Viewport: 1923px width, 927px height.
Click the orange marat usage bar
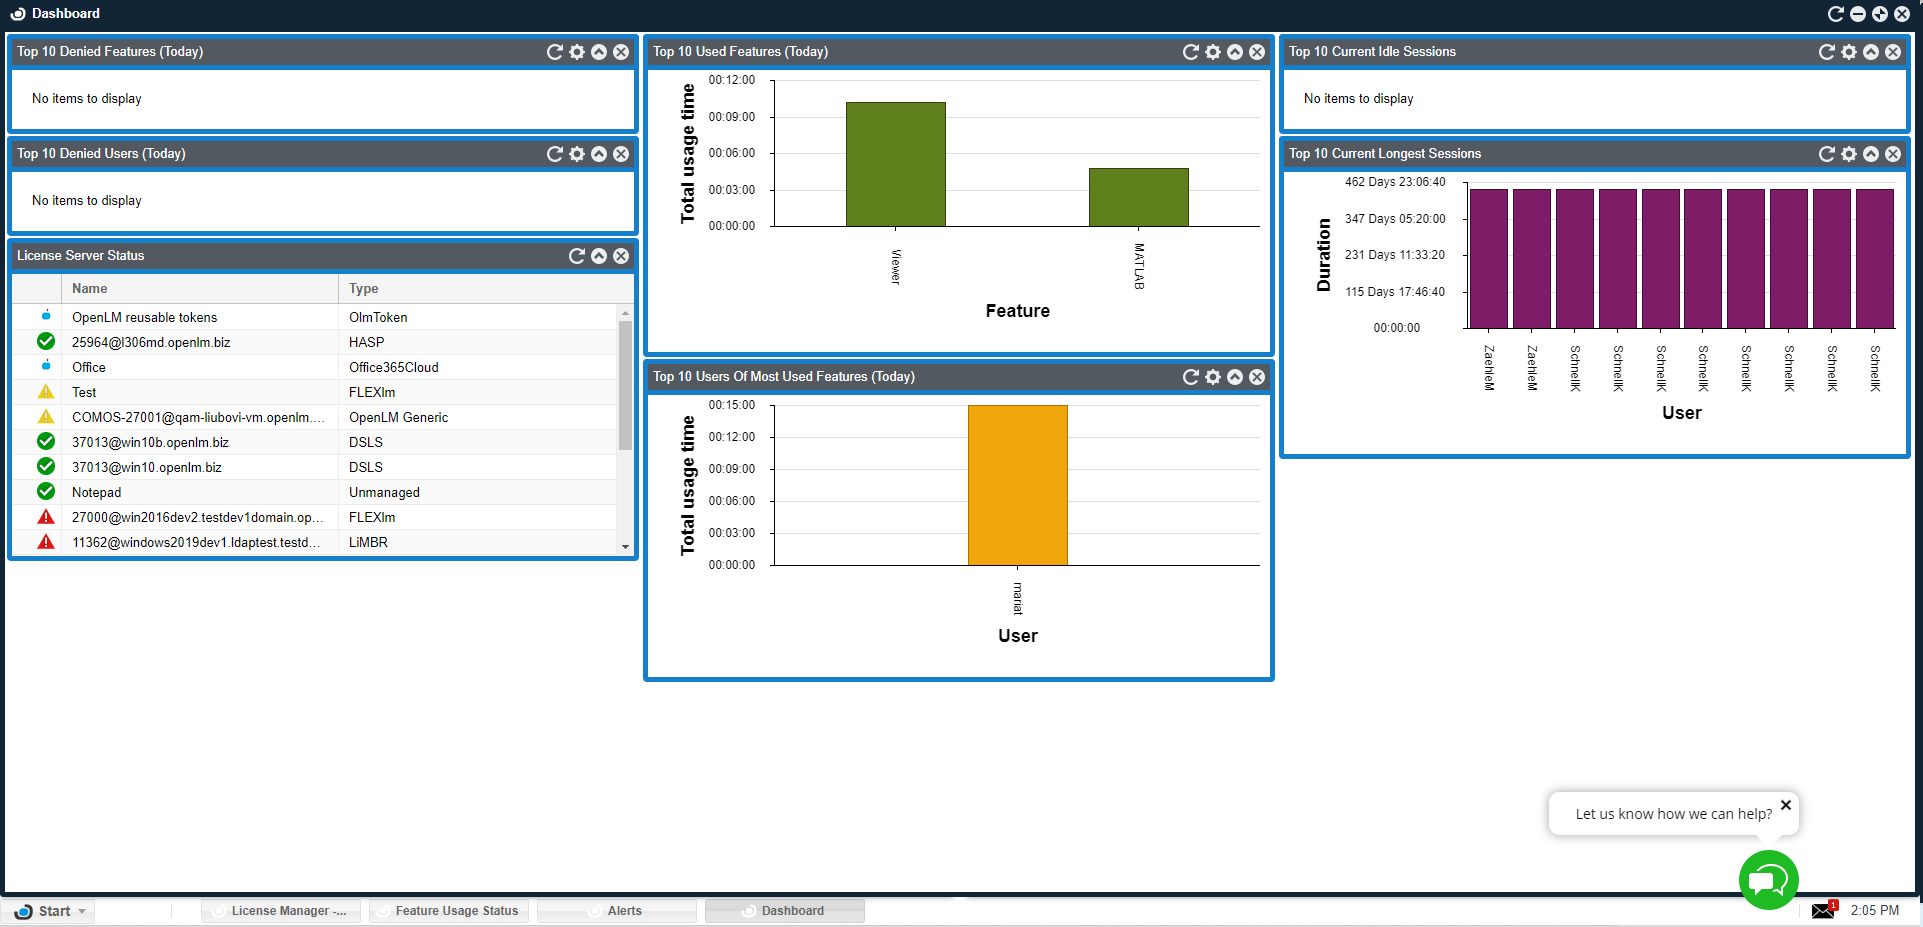1017,485
